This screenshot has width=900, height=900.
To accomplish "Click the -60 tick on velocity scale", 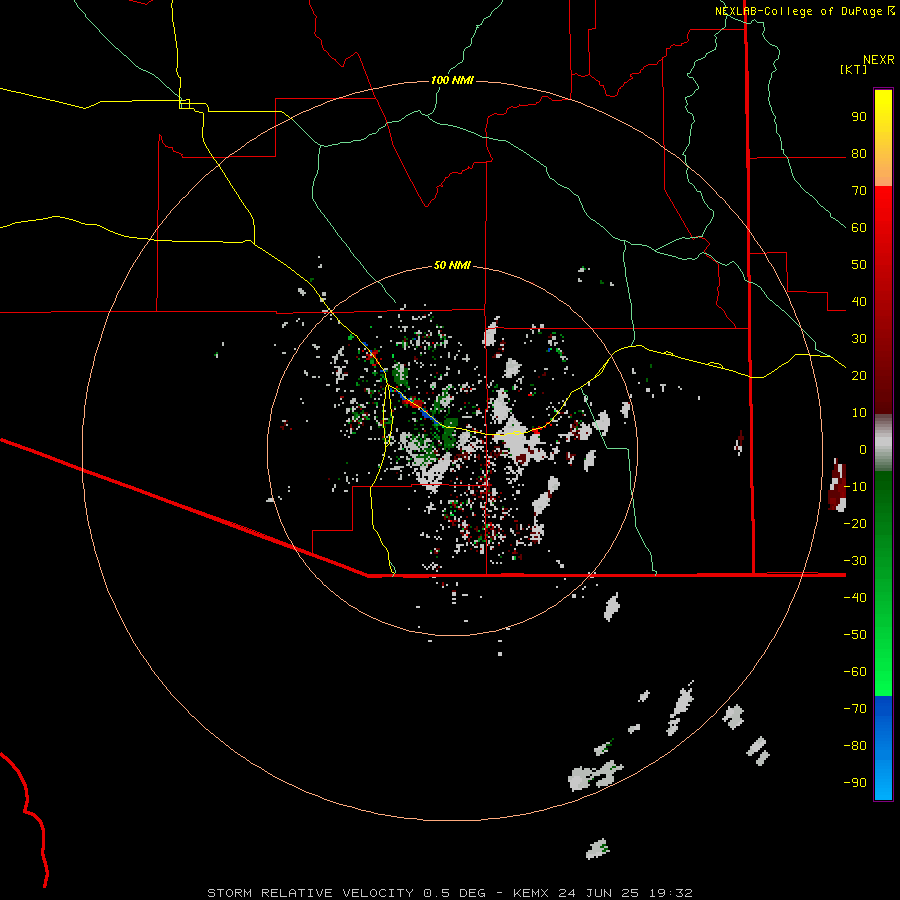I will pyautogui.click(x=855, y=672).
